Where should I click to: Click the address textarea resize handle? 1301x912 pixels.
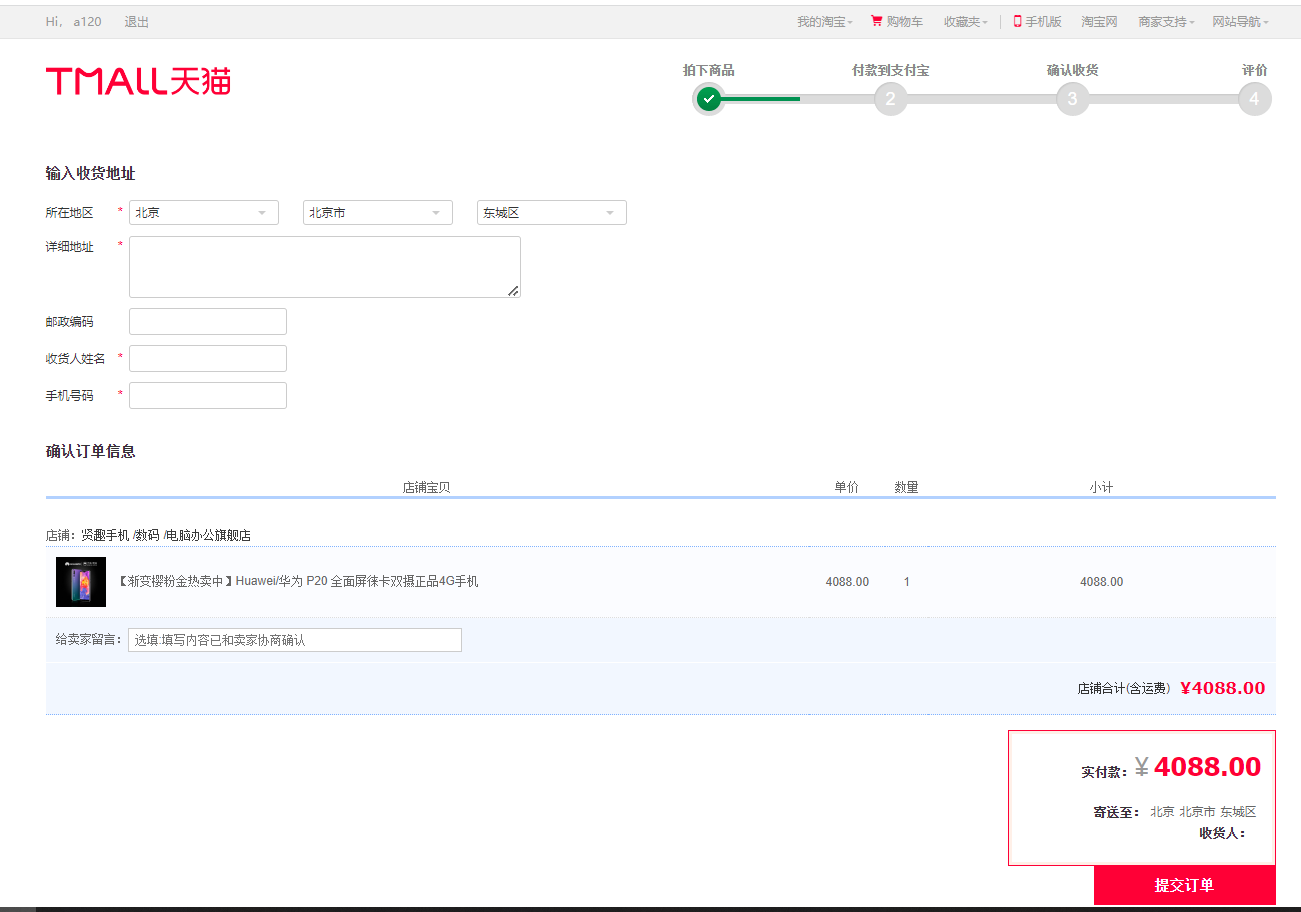[x=513, y=290]
